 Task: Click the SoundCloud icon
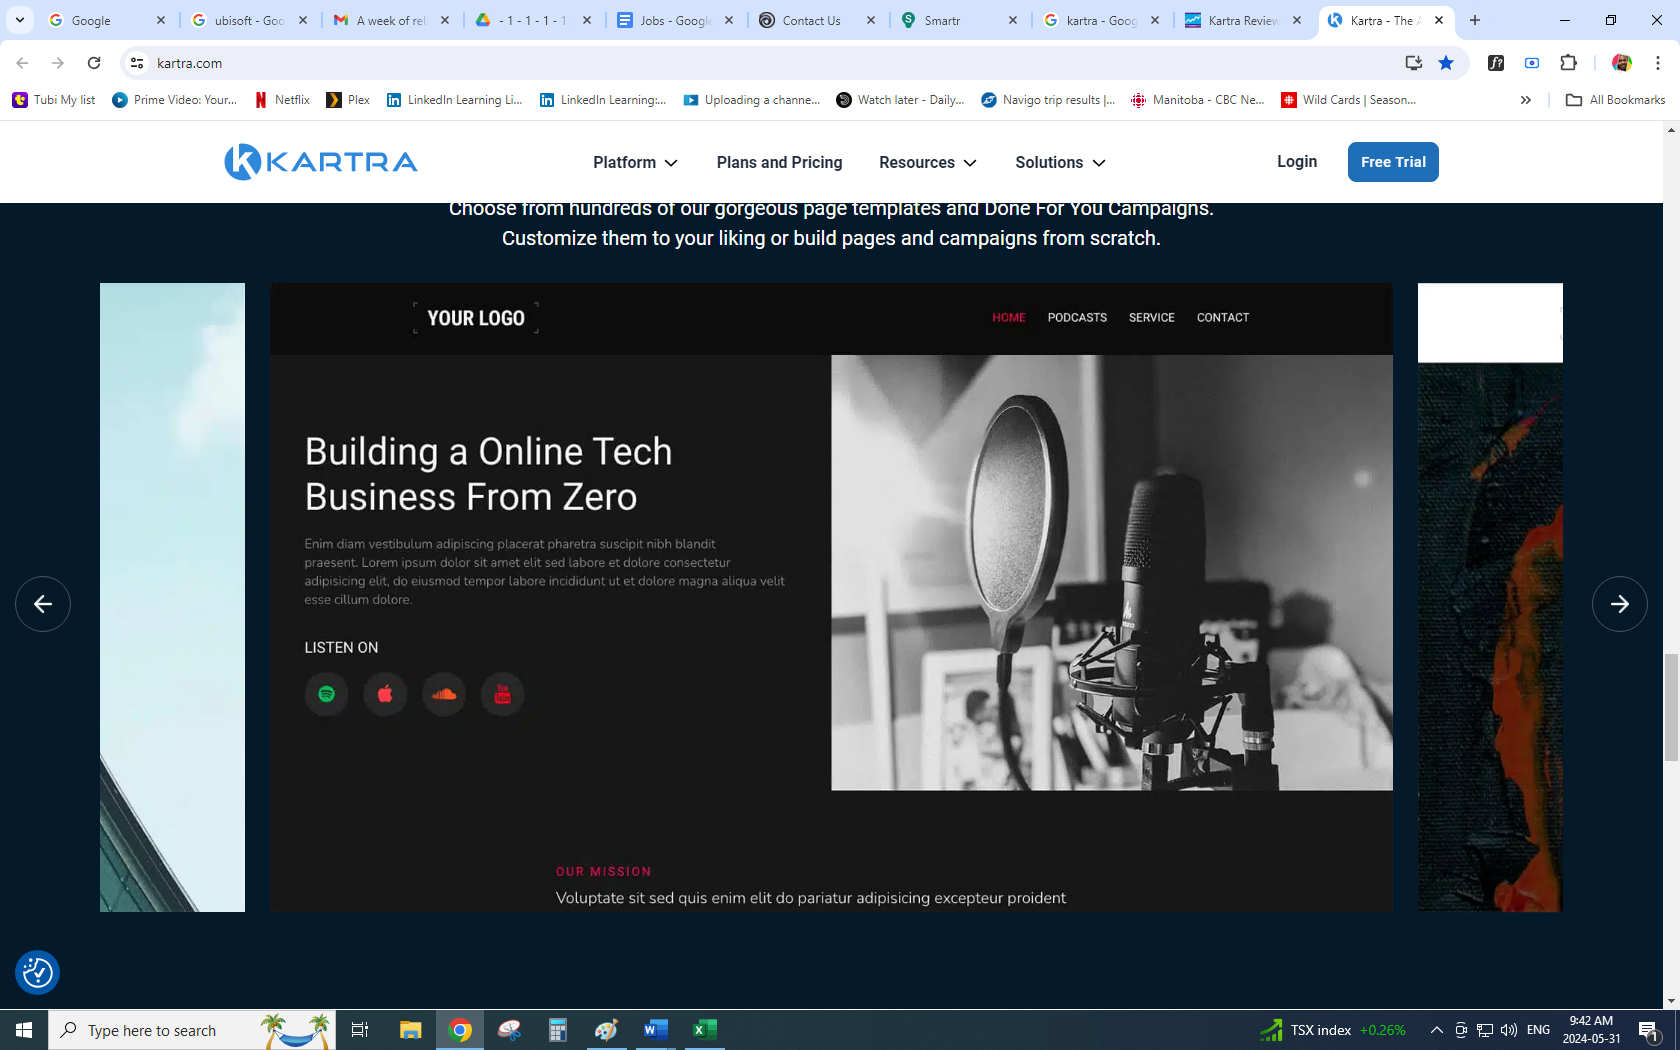click(x=444, y=694)
